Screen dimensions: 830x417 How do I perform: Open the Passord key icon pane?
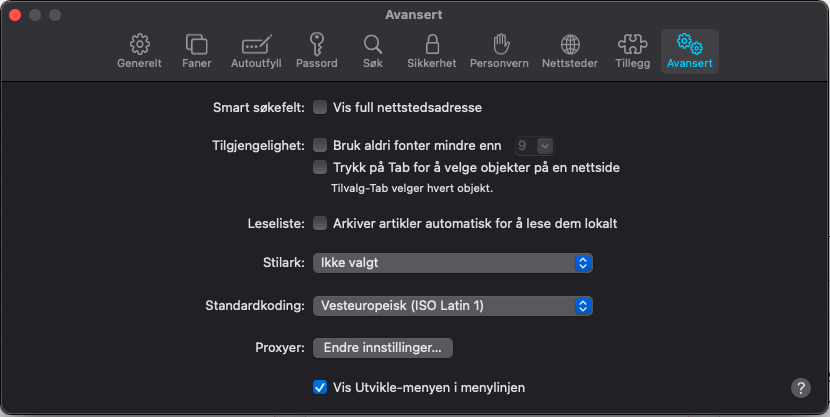(316, 51)
